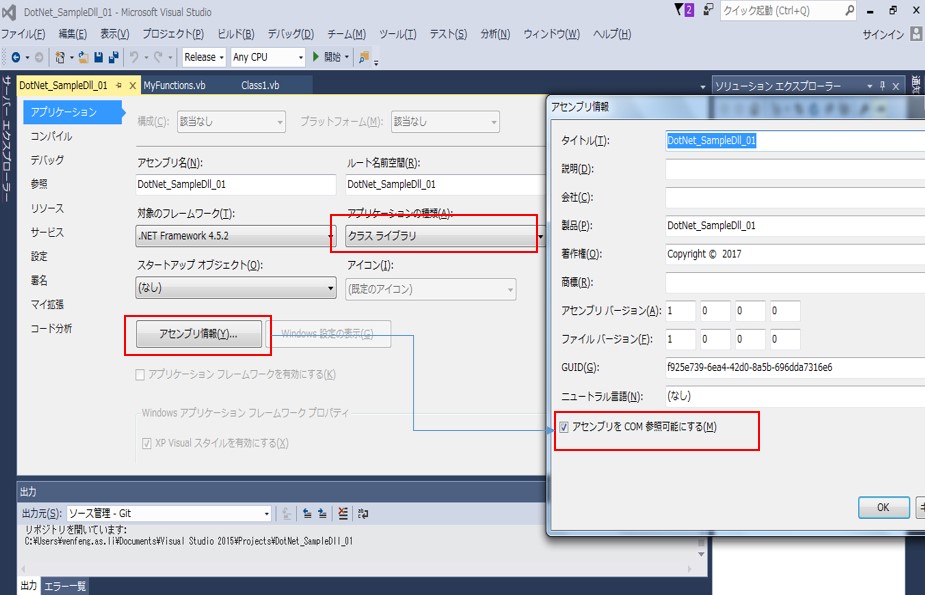Click the Navigate Backward arrow icon
Screen dimensions: 925x595
coord(15,57)
